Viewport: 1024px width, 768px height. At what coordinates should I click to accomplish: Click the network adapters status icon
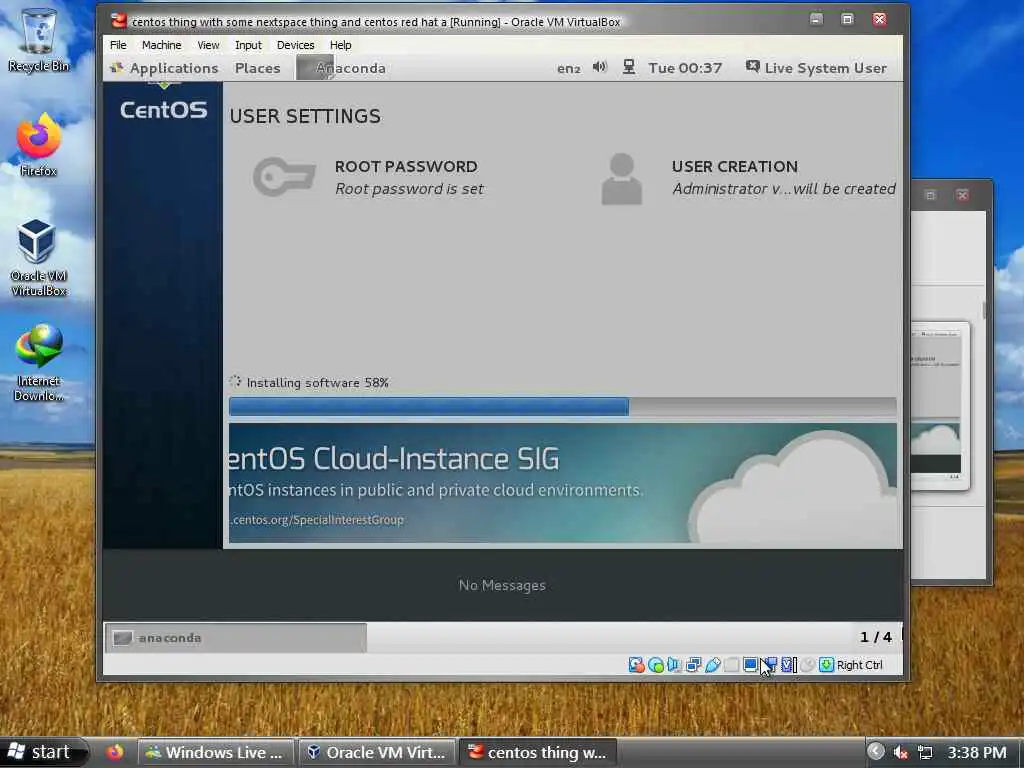click(x=694, y=665)
